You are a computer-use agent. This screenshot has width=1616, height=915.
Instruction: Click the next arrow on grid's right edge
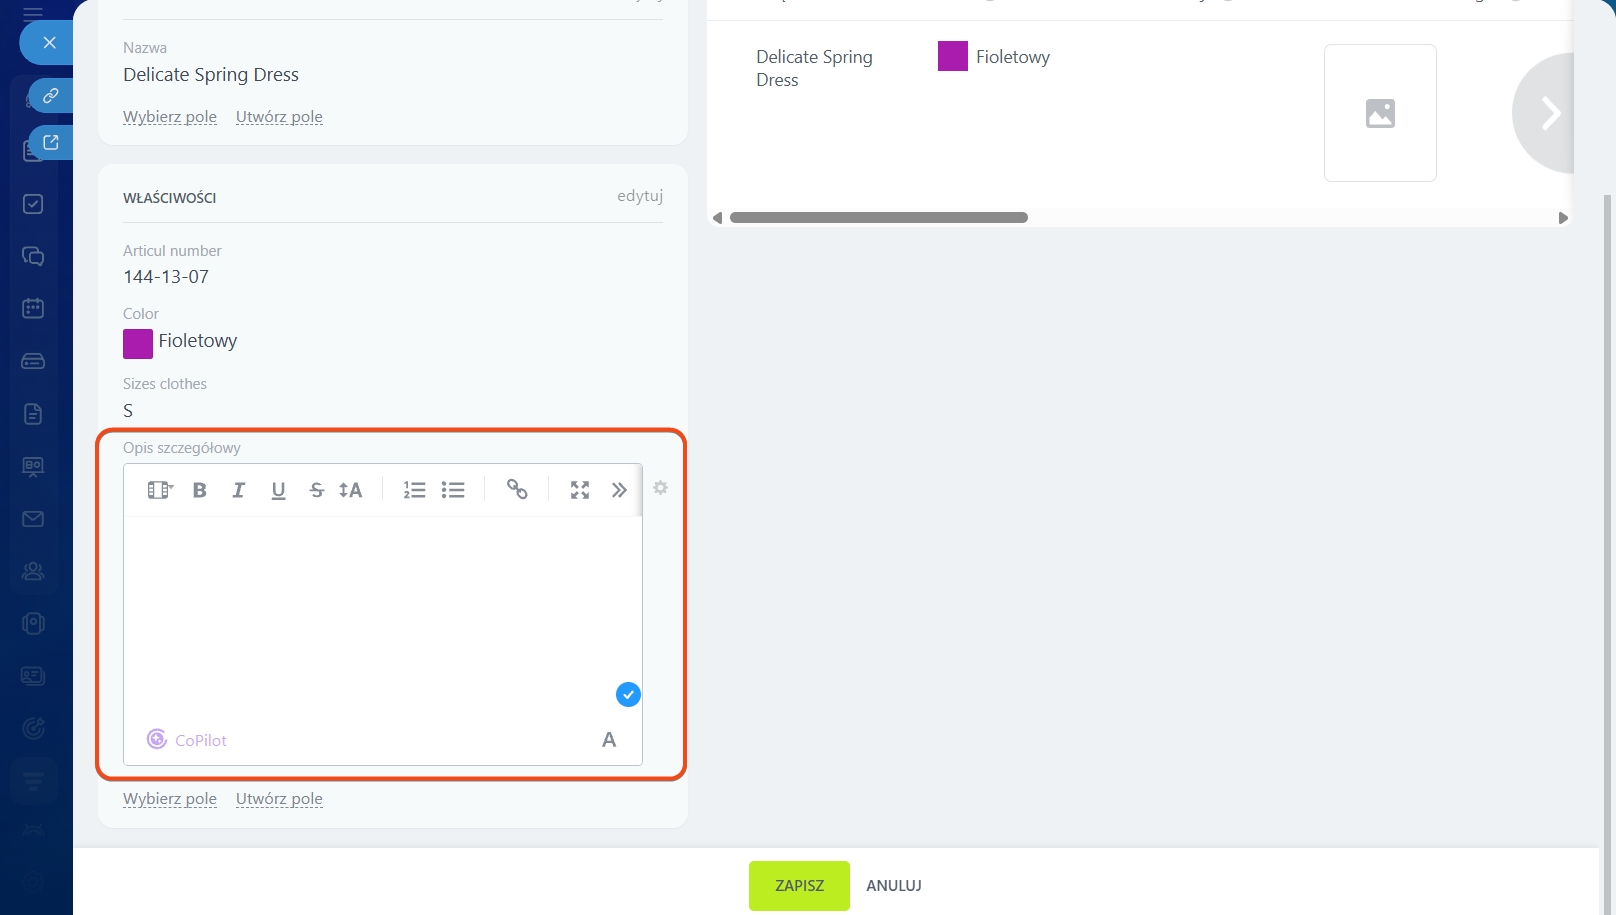[x=1546, y=113]
